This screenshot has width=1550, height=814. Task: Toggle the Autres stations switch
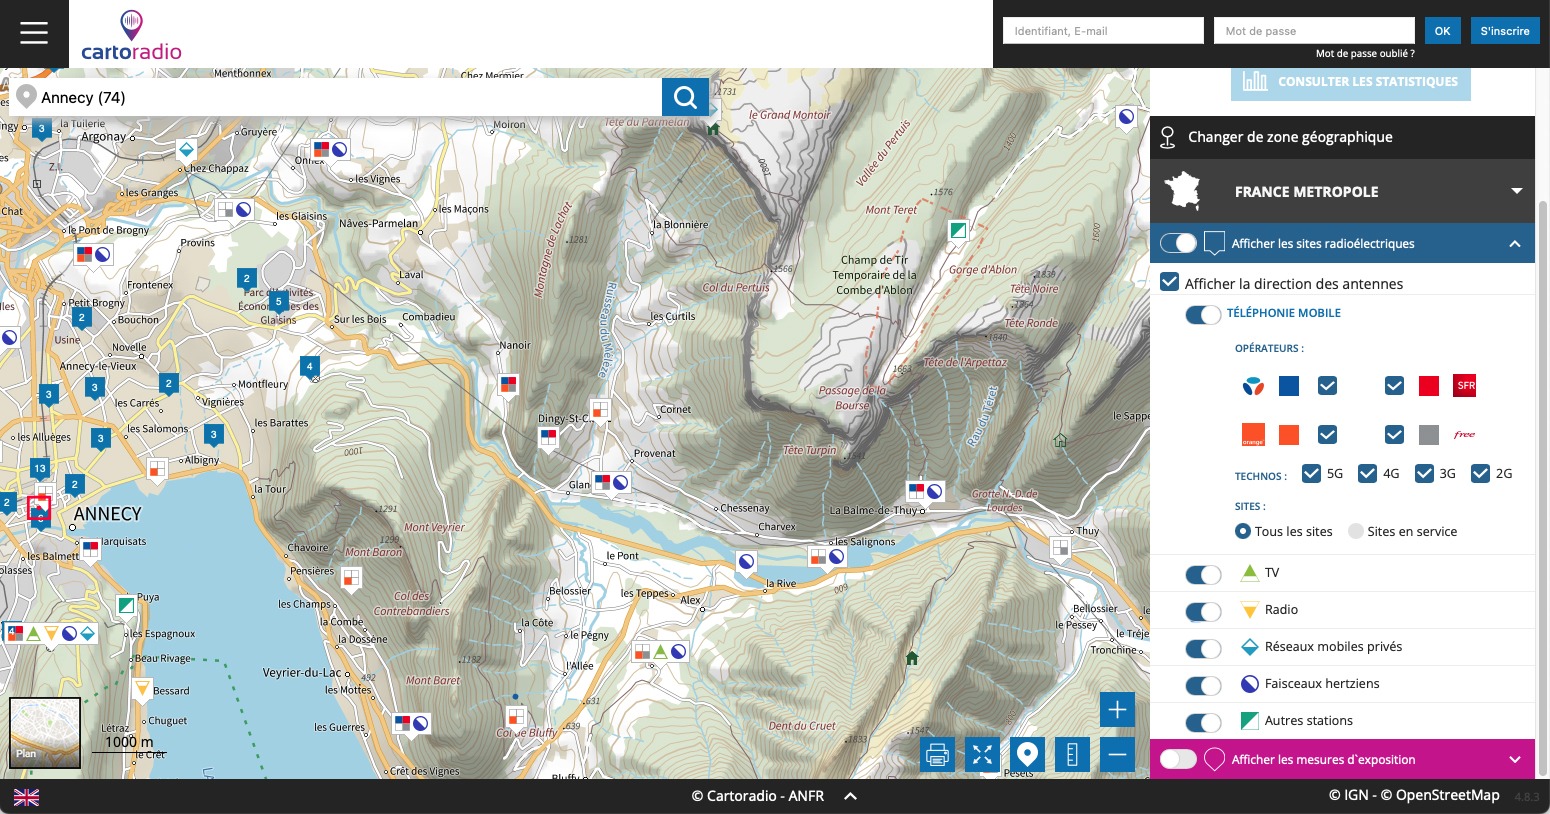[x=1203, y=722]
